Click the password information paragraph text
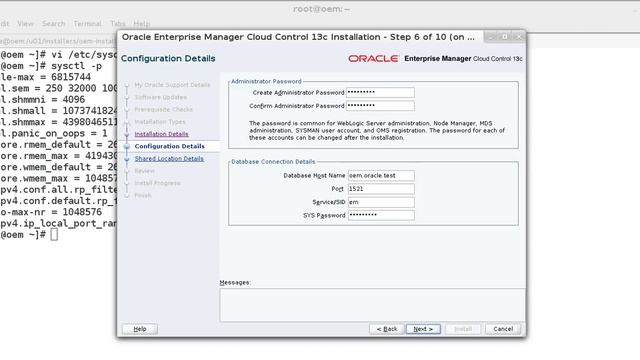Screen dimensions: 640x360 (x=376, y=131)
